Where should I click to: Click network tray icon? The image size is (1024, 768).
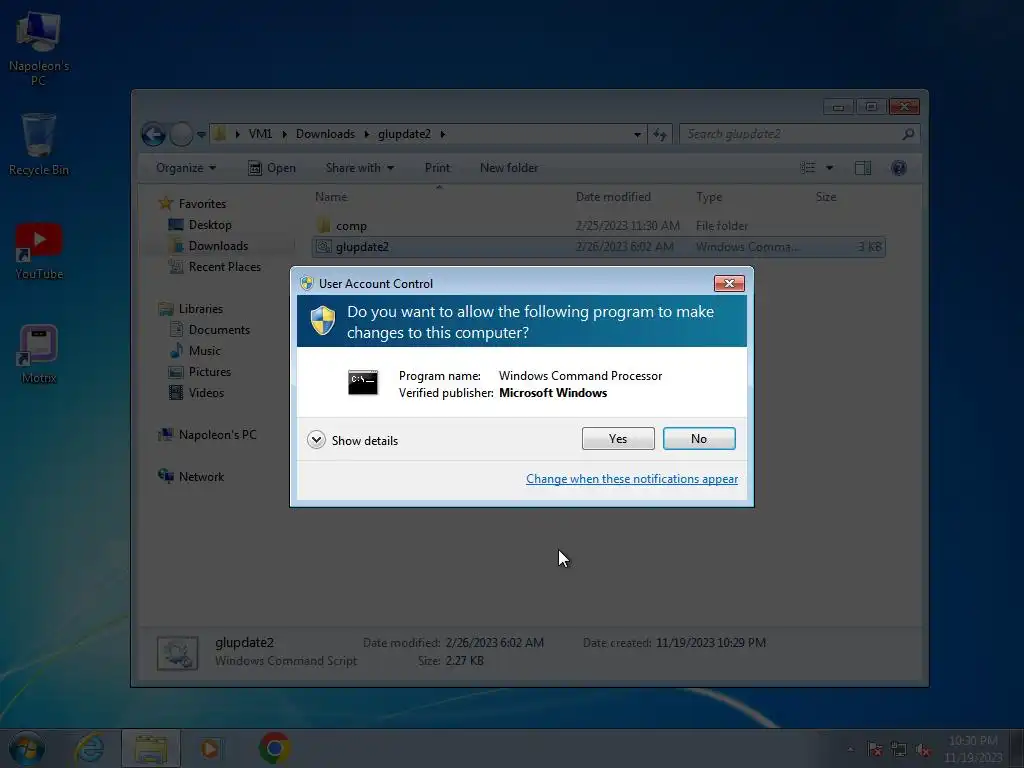(899, 750)
